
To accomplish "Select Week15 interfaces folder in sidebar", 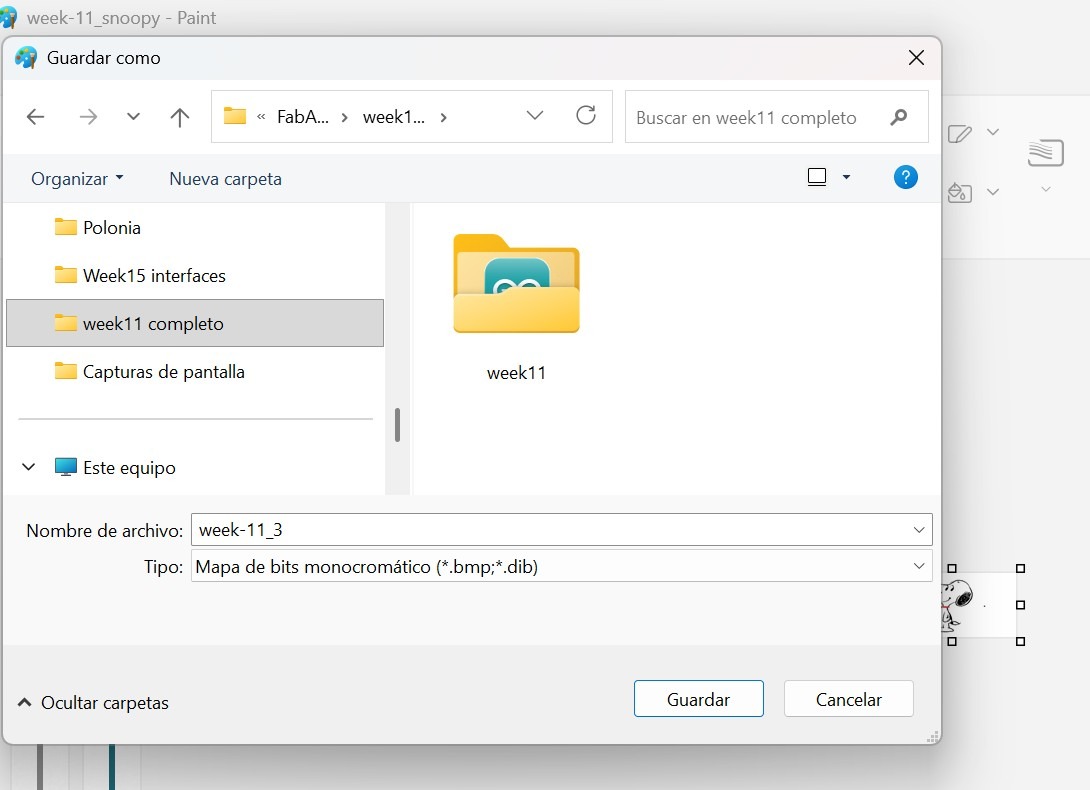I will click(x=195, y=275).
